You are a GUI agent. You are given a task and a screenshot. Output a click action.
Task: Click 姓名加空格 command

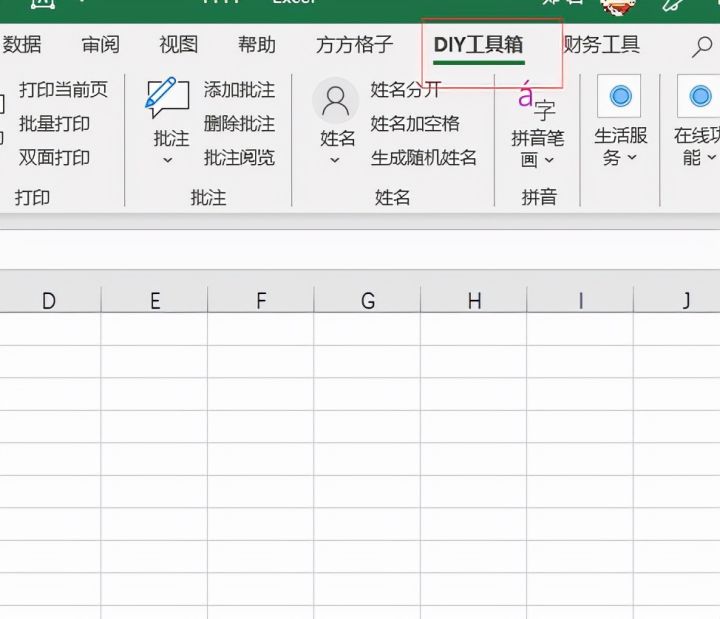415,124
